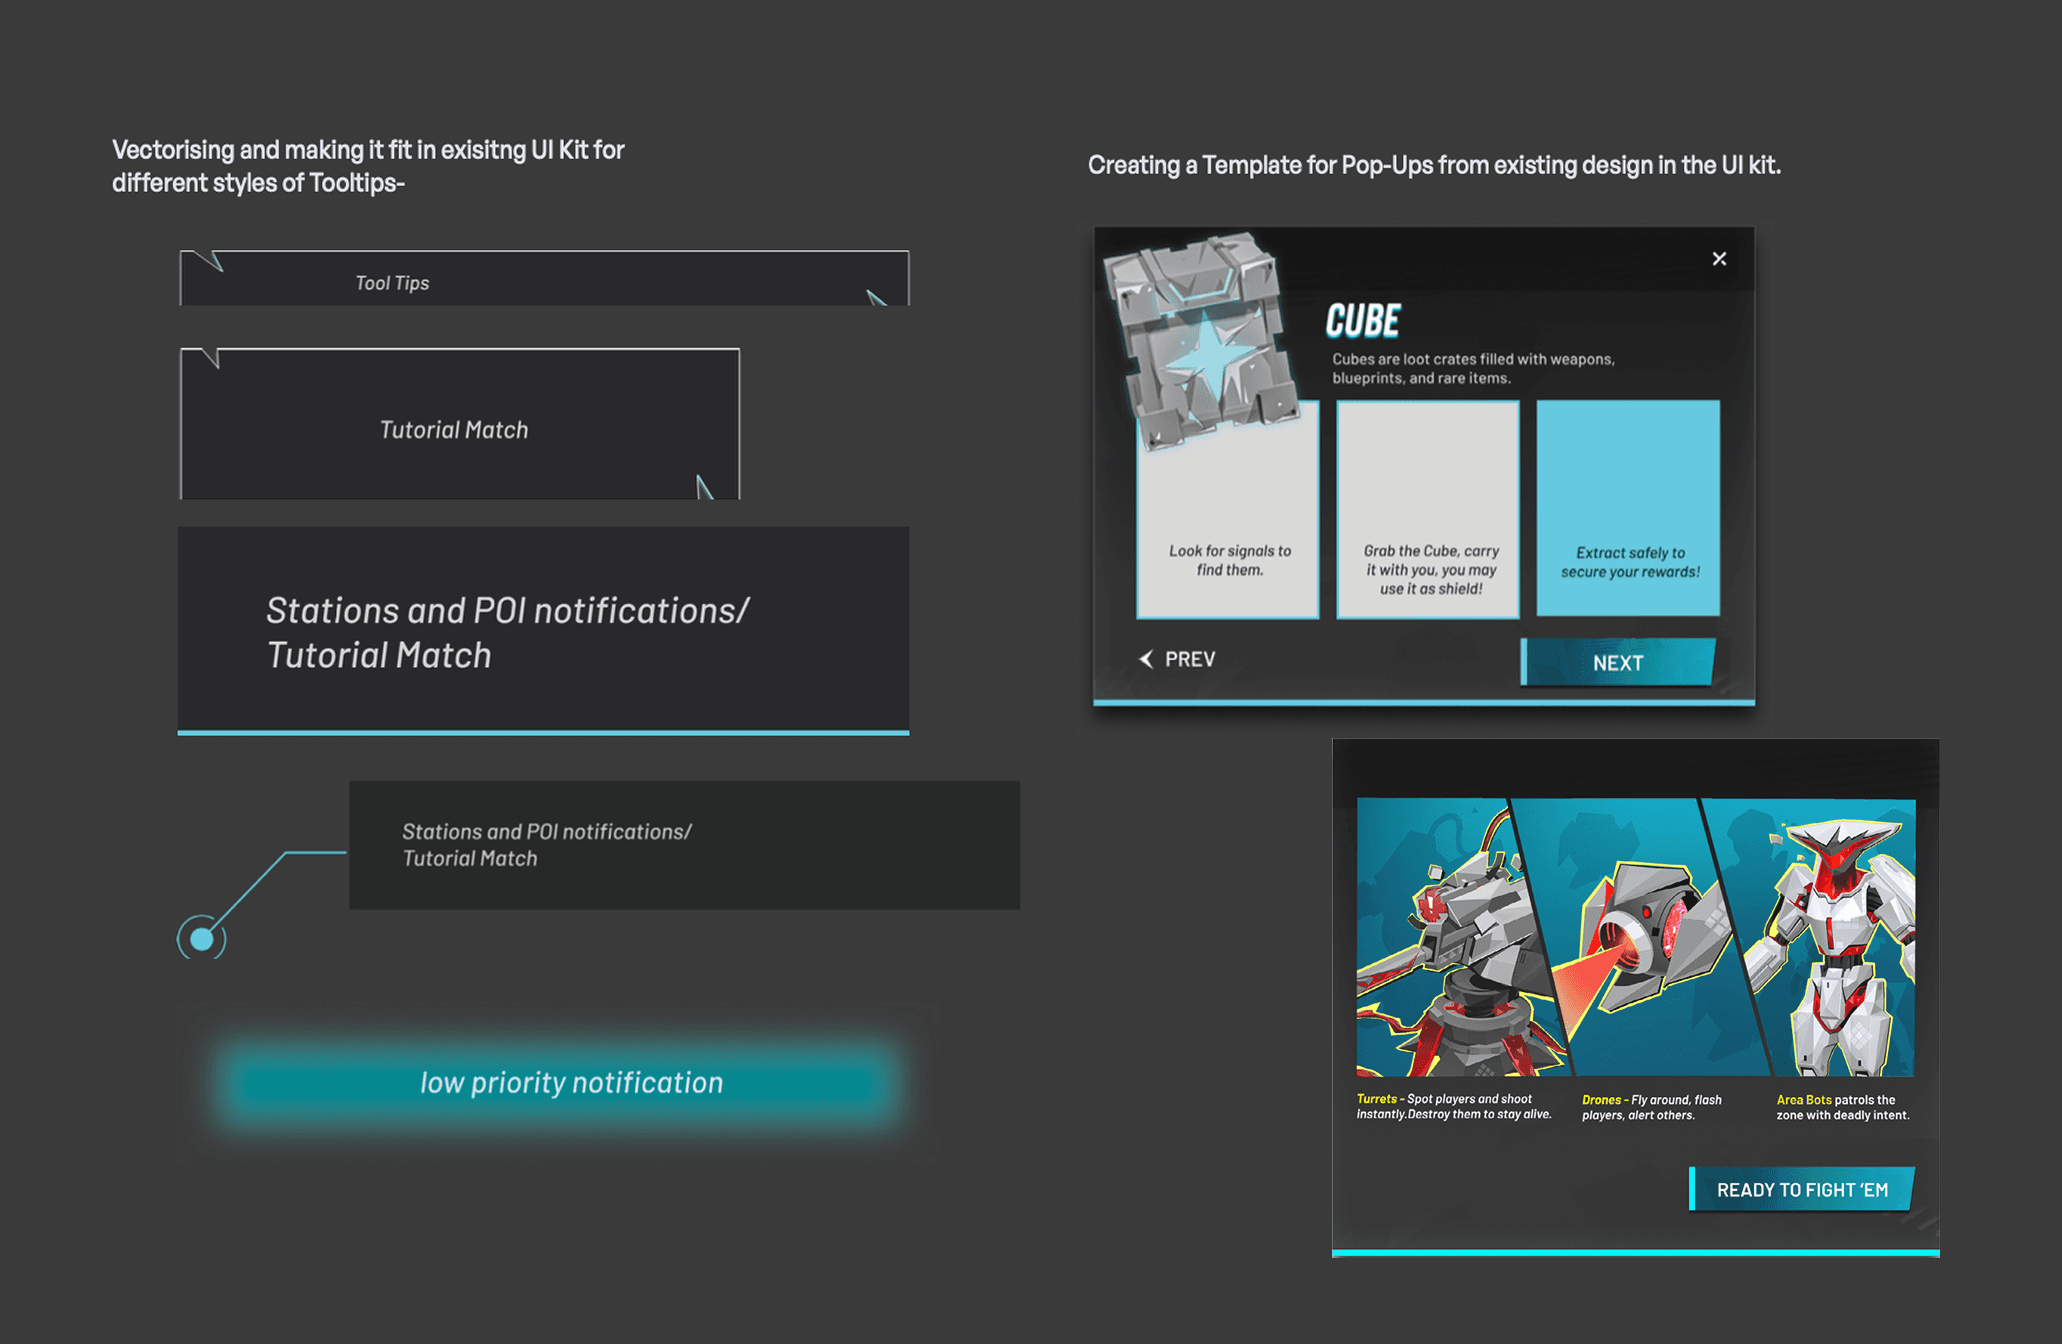Click the Tool Tips tooltip bar
This screenshot has width=2062, height=1344.
click(x=543, y=279)
